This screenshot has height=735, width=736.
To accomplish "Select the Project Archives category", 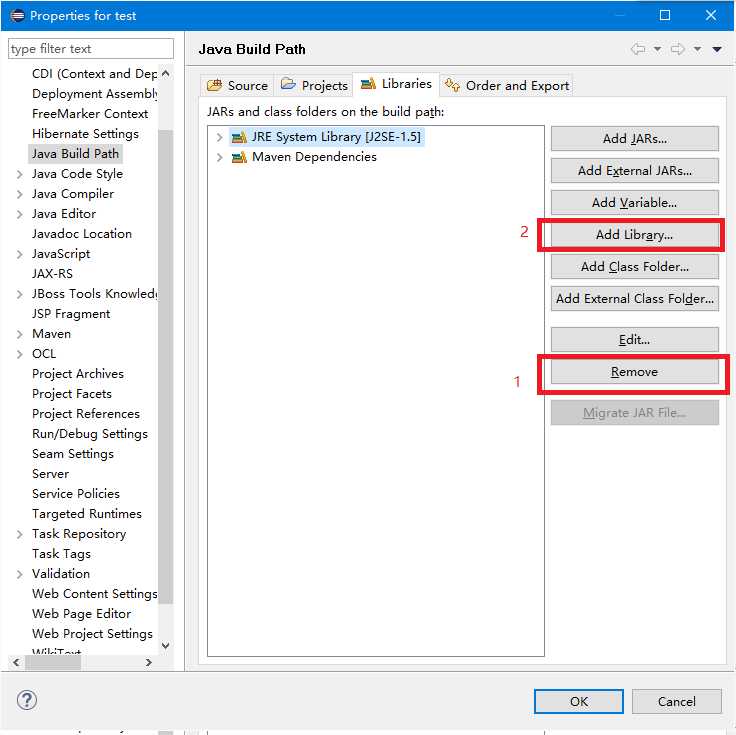I will coord(77,374).
